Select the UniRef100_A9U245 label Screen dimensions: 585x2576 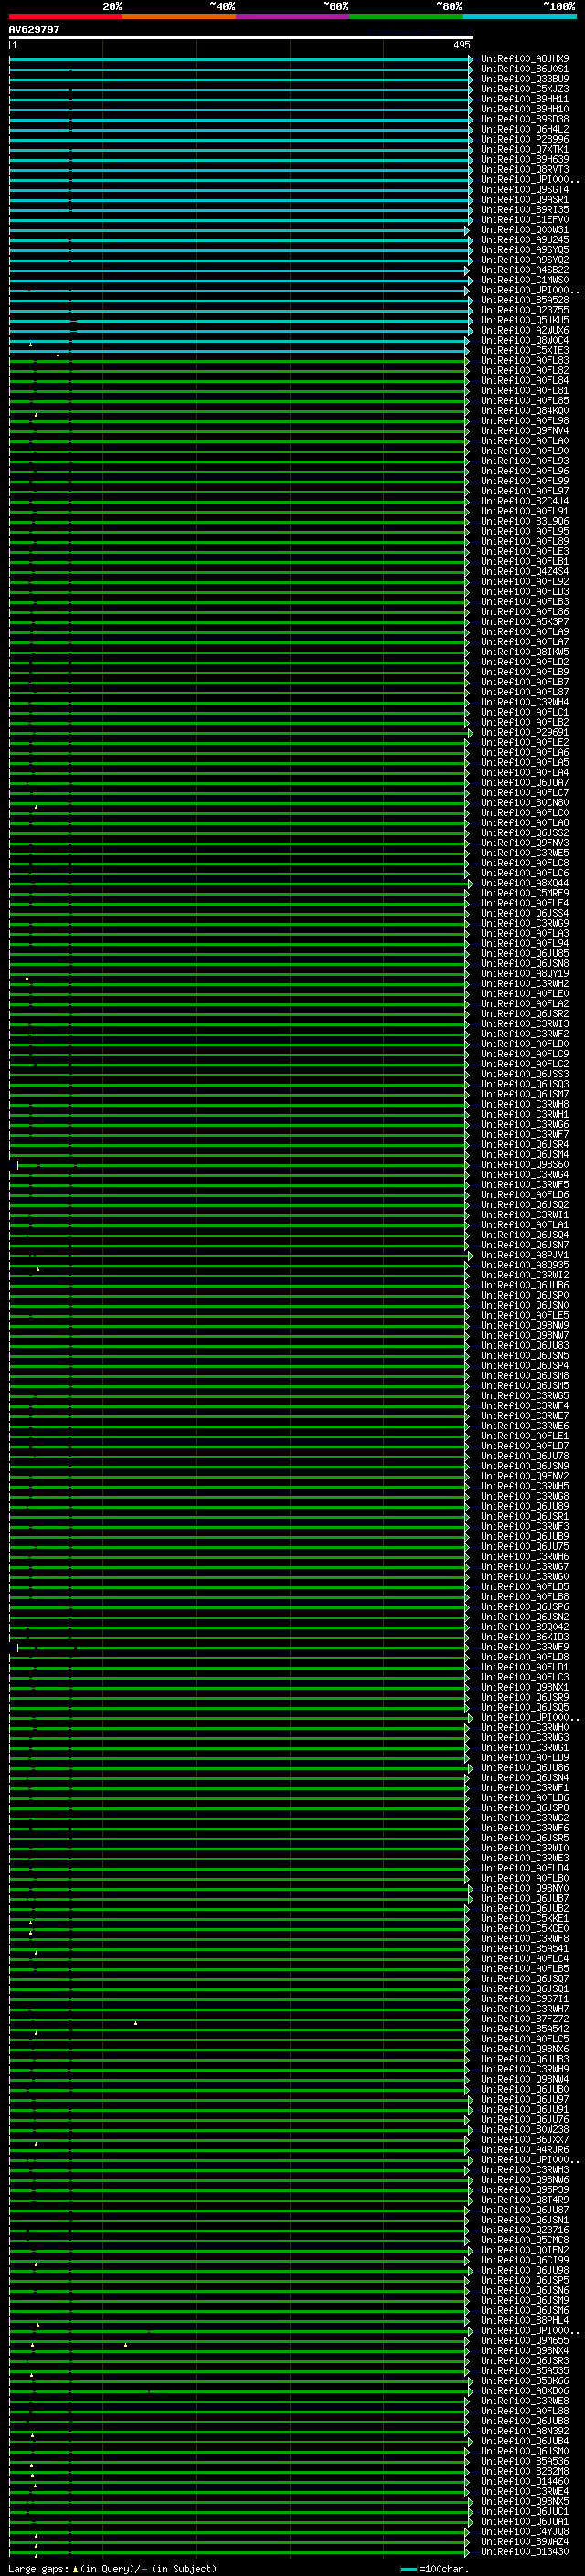tap(524, 240)
